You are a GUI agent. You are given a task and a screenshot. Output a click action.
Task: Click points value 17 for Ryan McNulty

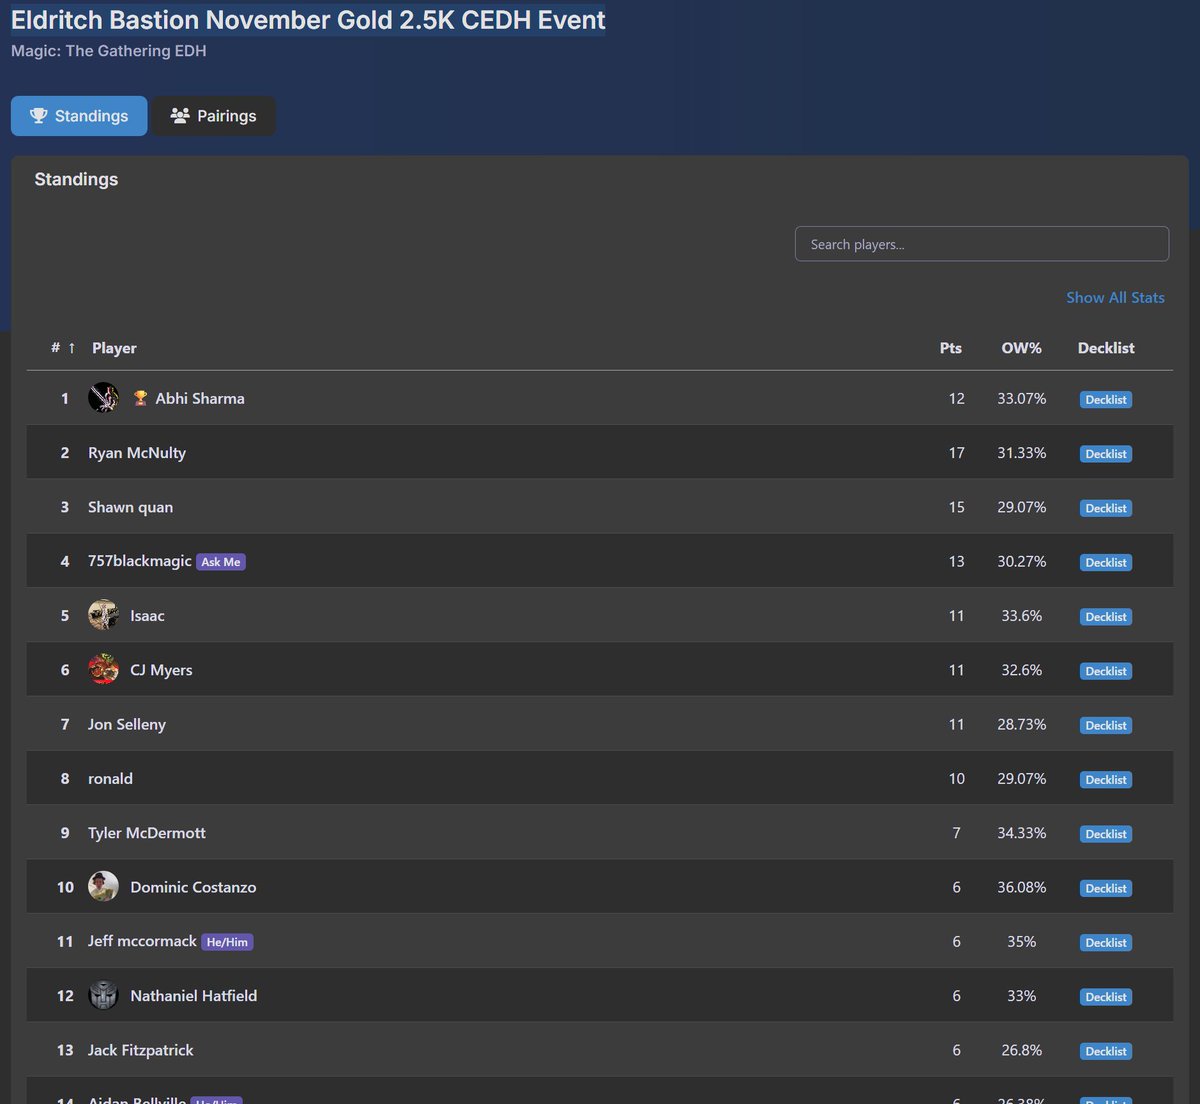(957, 453)
